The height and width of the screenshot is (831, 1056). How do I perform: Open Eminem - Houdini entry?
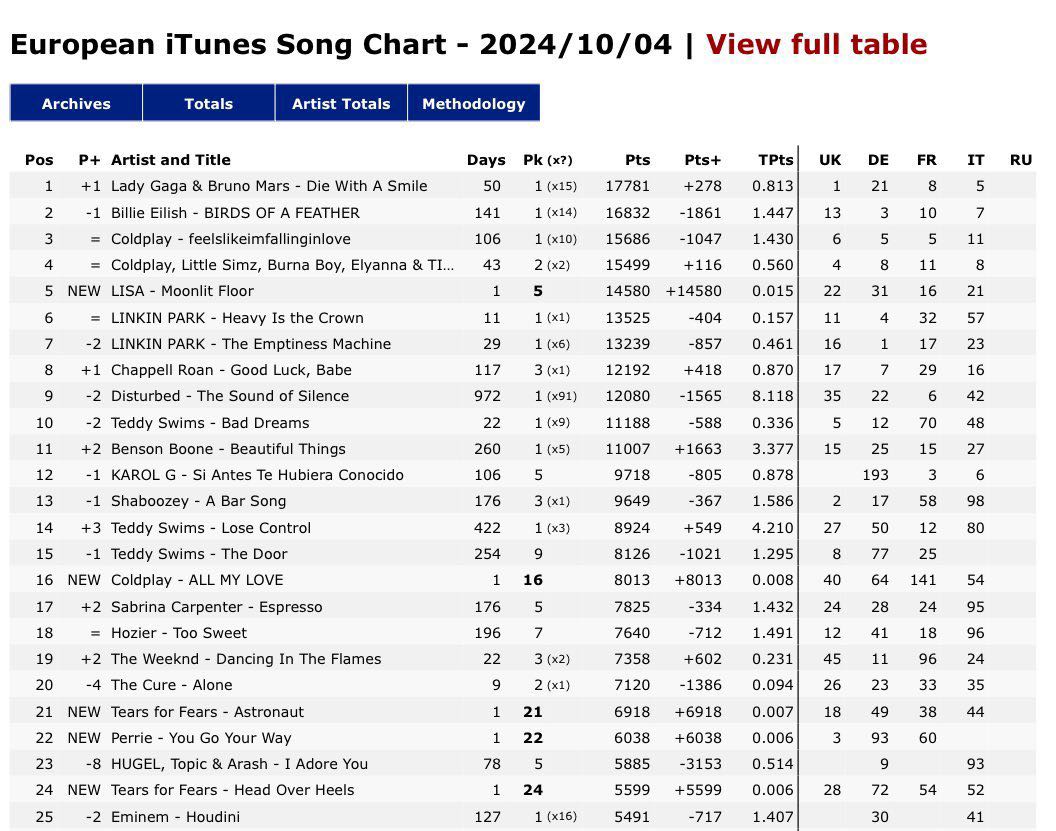tap(175, 817)
